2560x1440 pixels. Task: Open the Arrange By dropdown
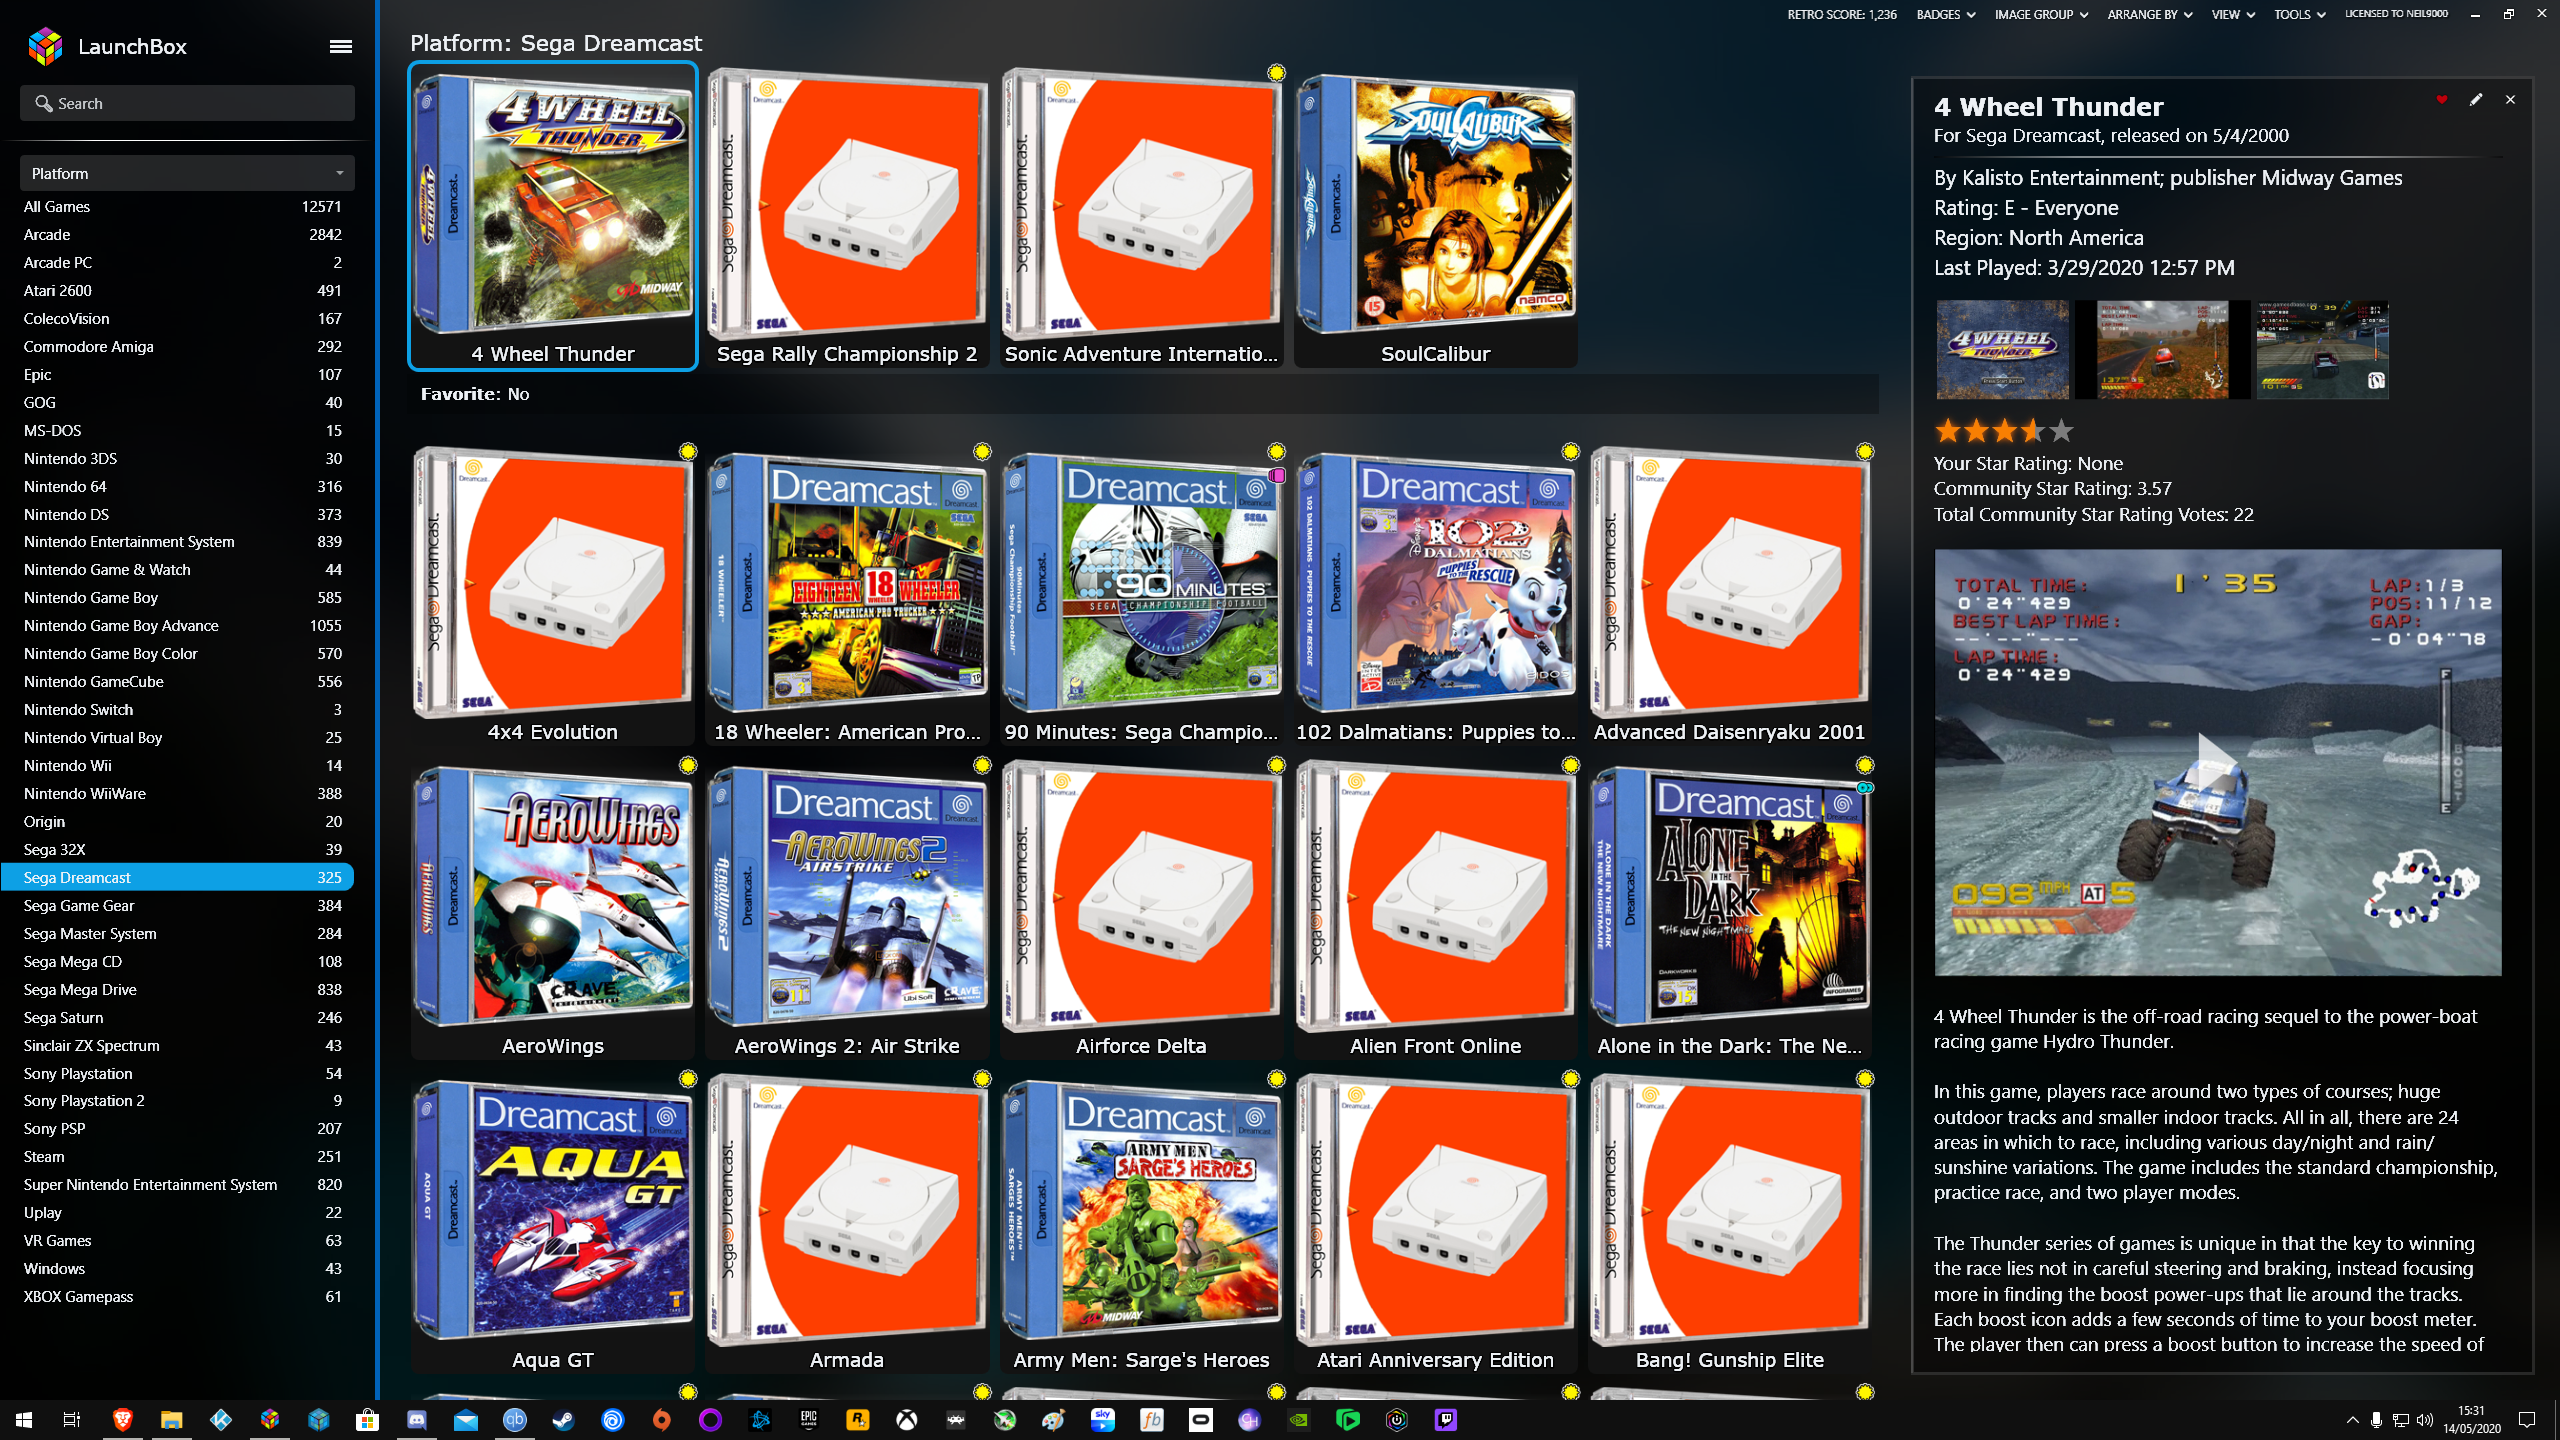2150,14
